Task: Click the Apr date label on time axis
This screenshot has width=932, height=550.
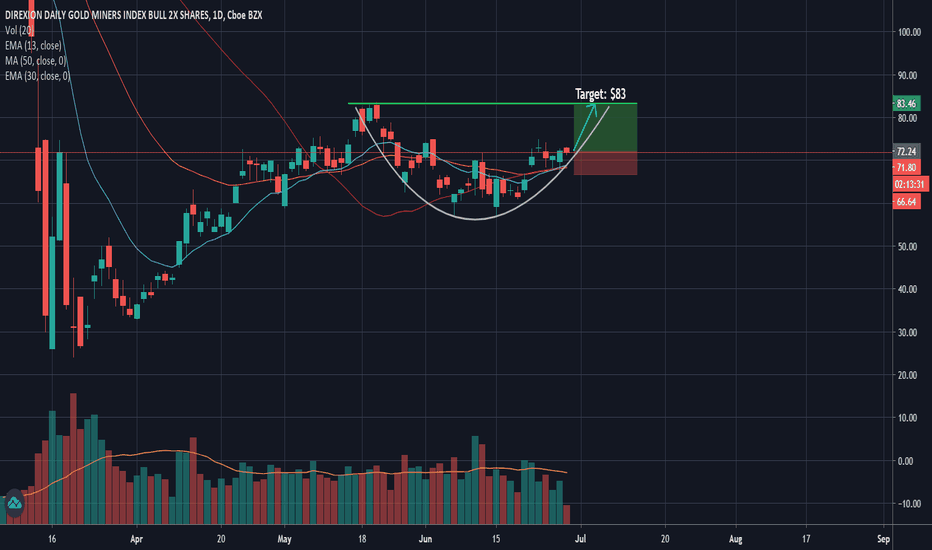Action: pyautogui.click(x=137, y=539)
